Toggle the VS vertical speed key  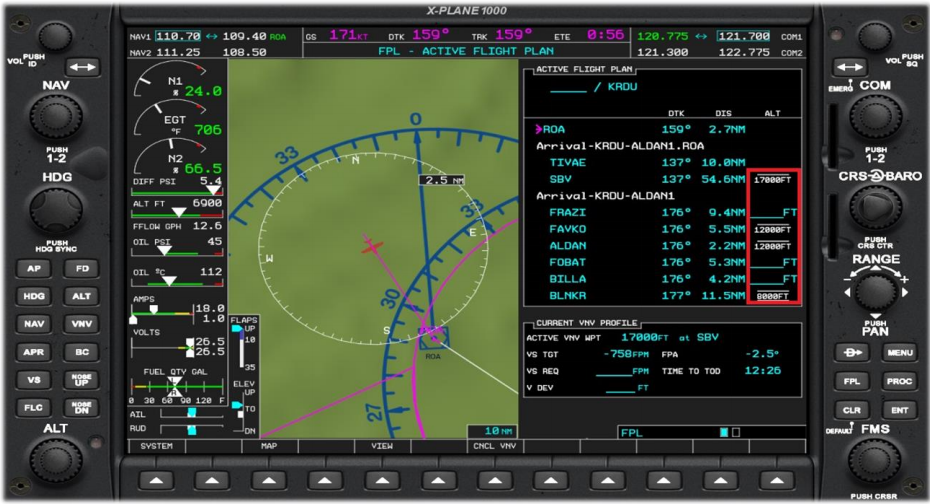click(x=34, y=379)
